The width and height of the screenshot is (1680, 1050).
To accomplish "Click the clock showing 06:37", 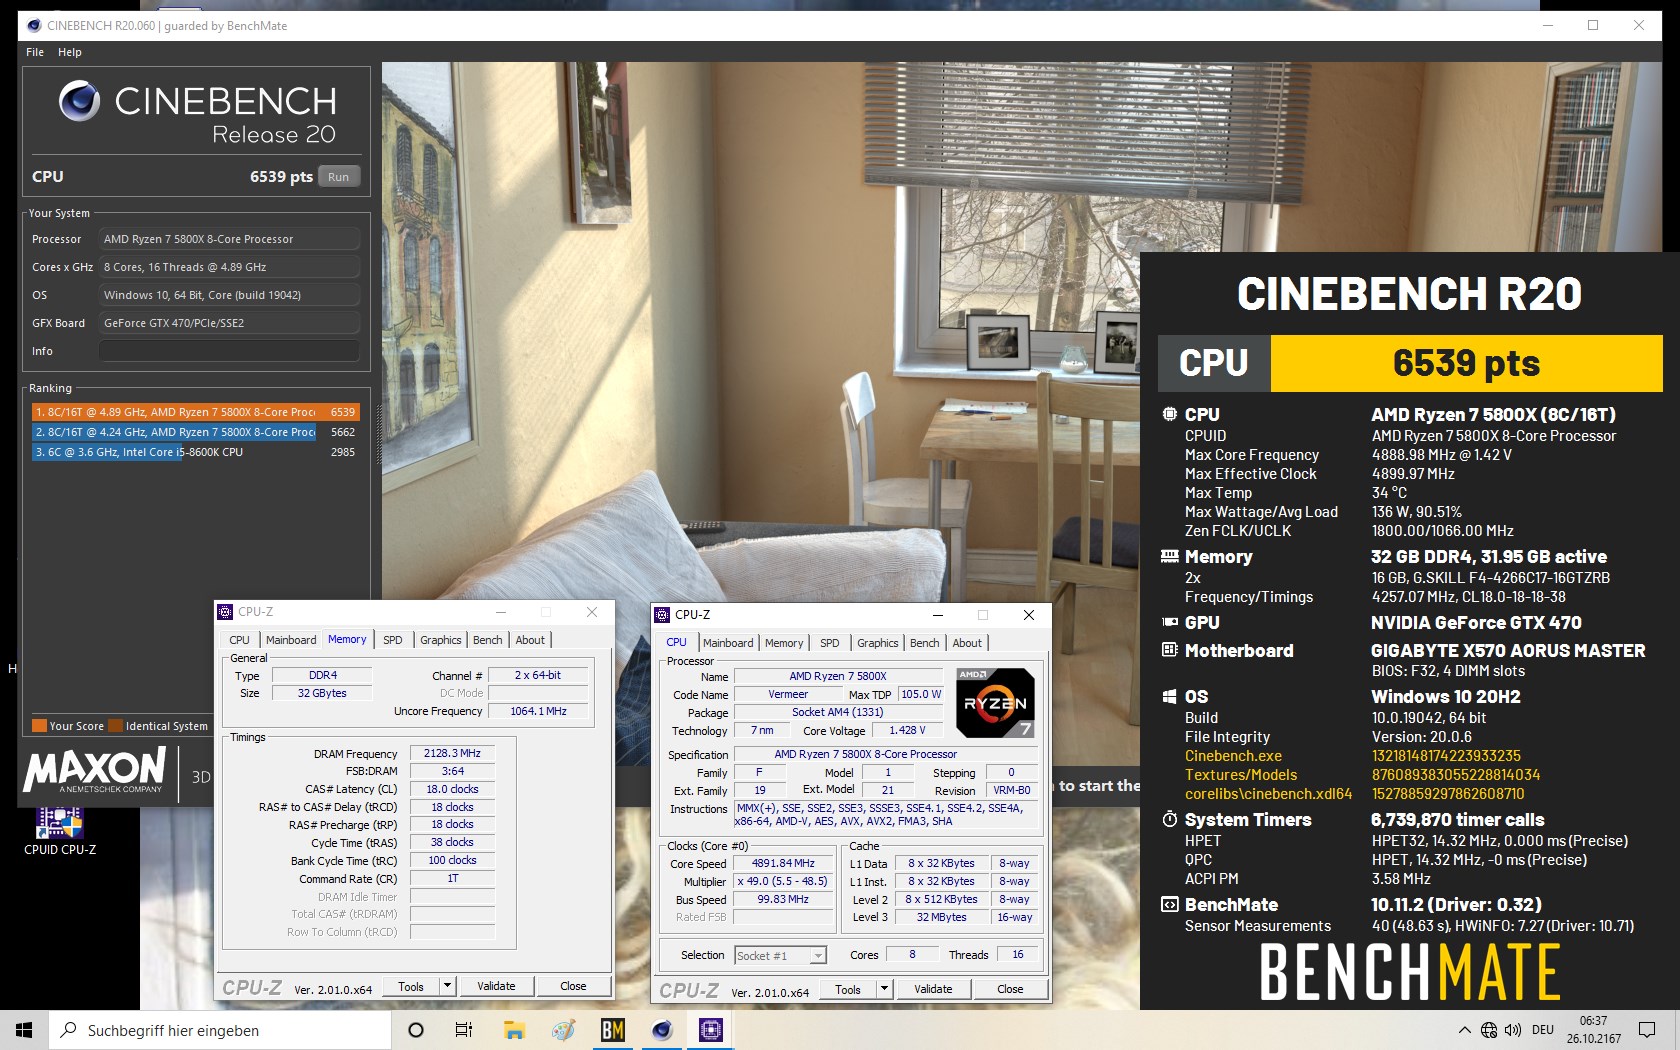I will tap(1593, 1021).
